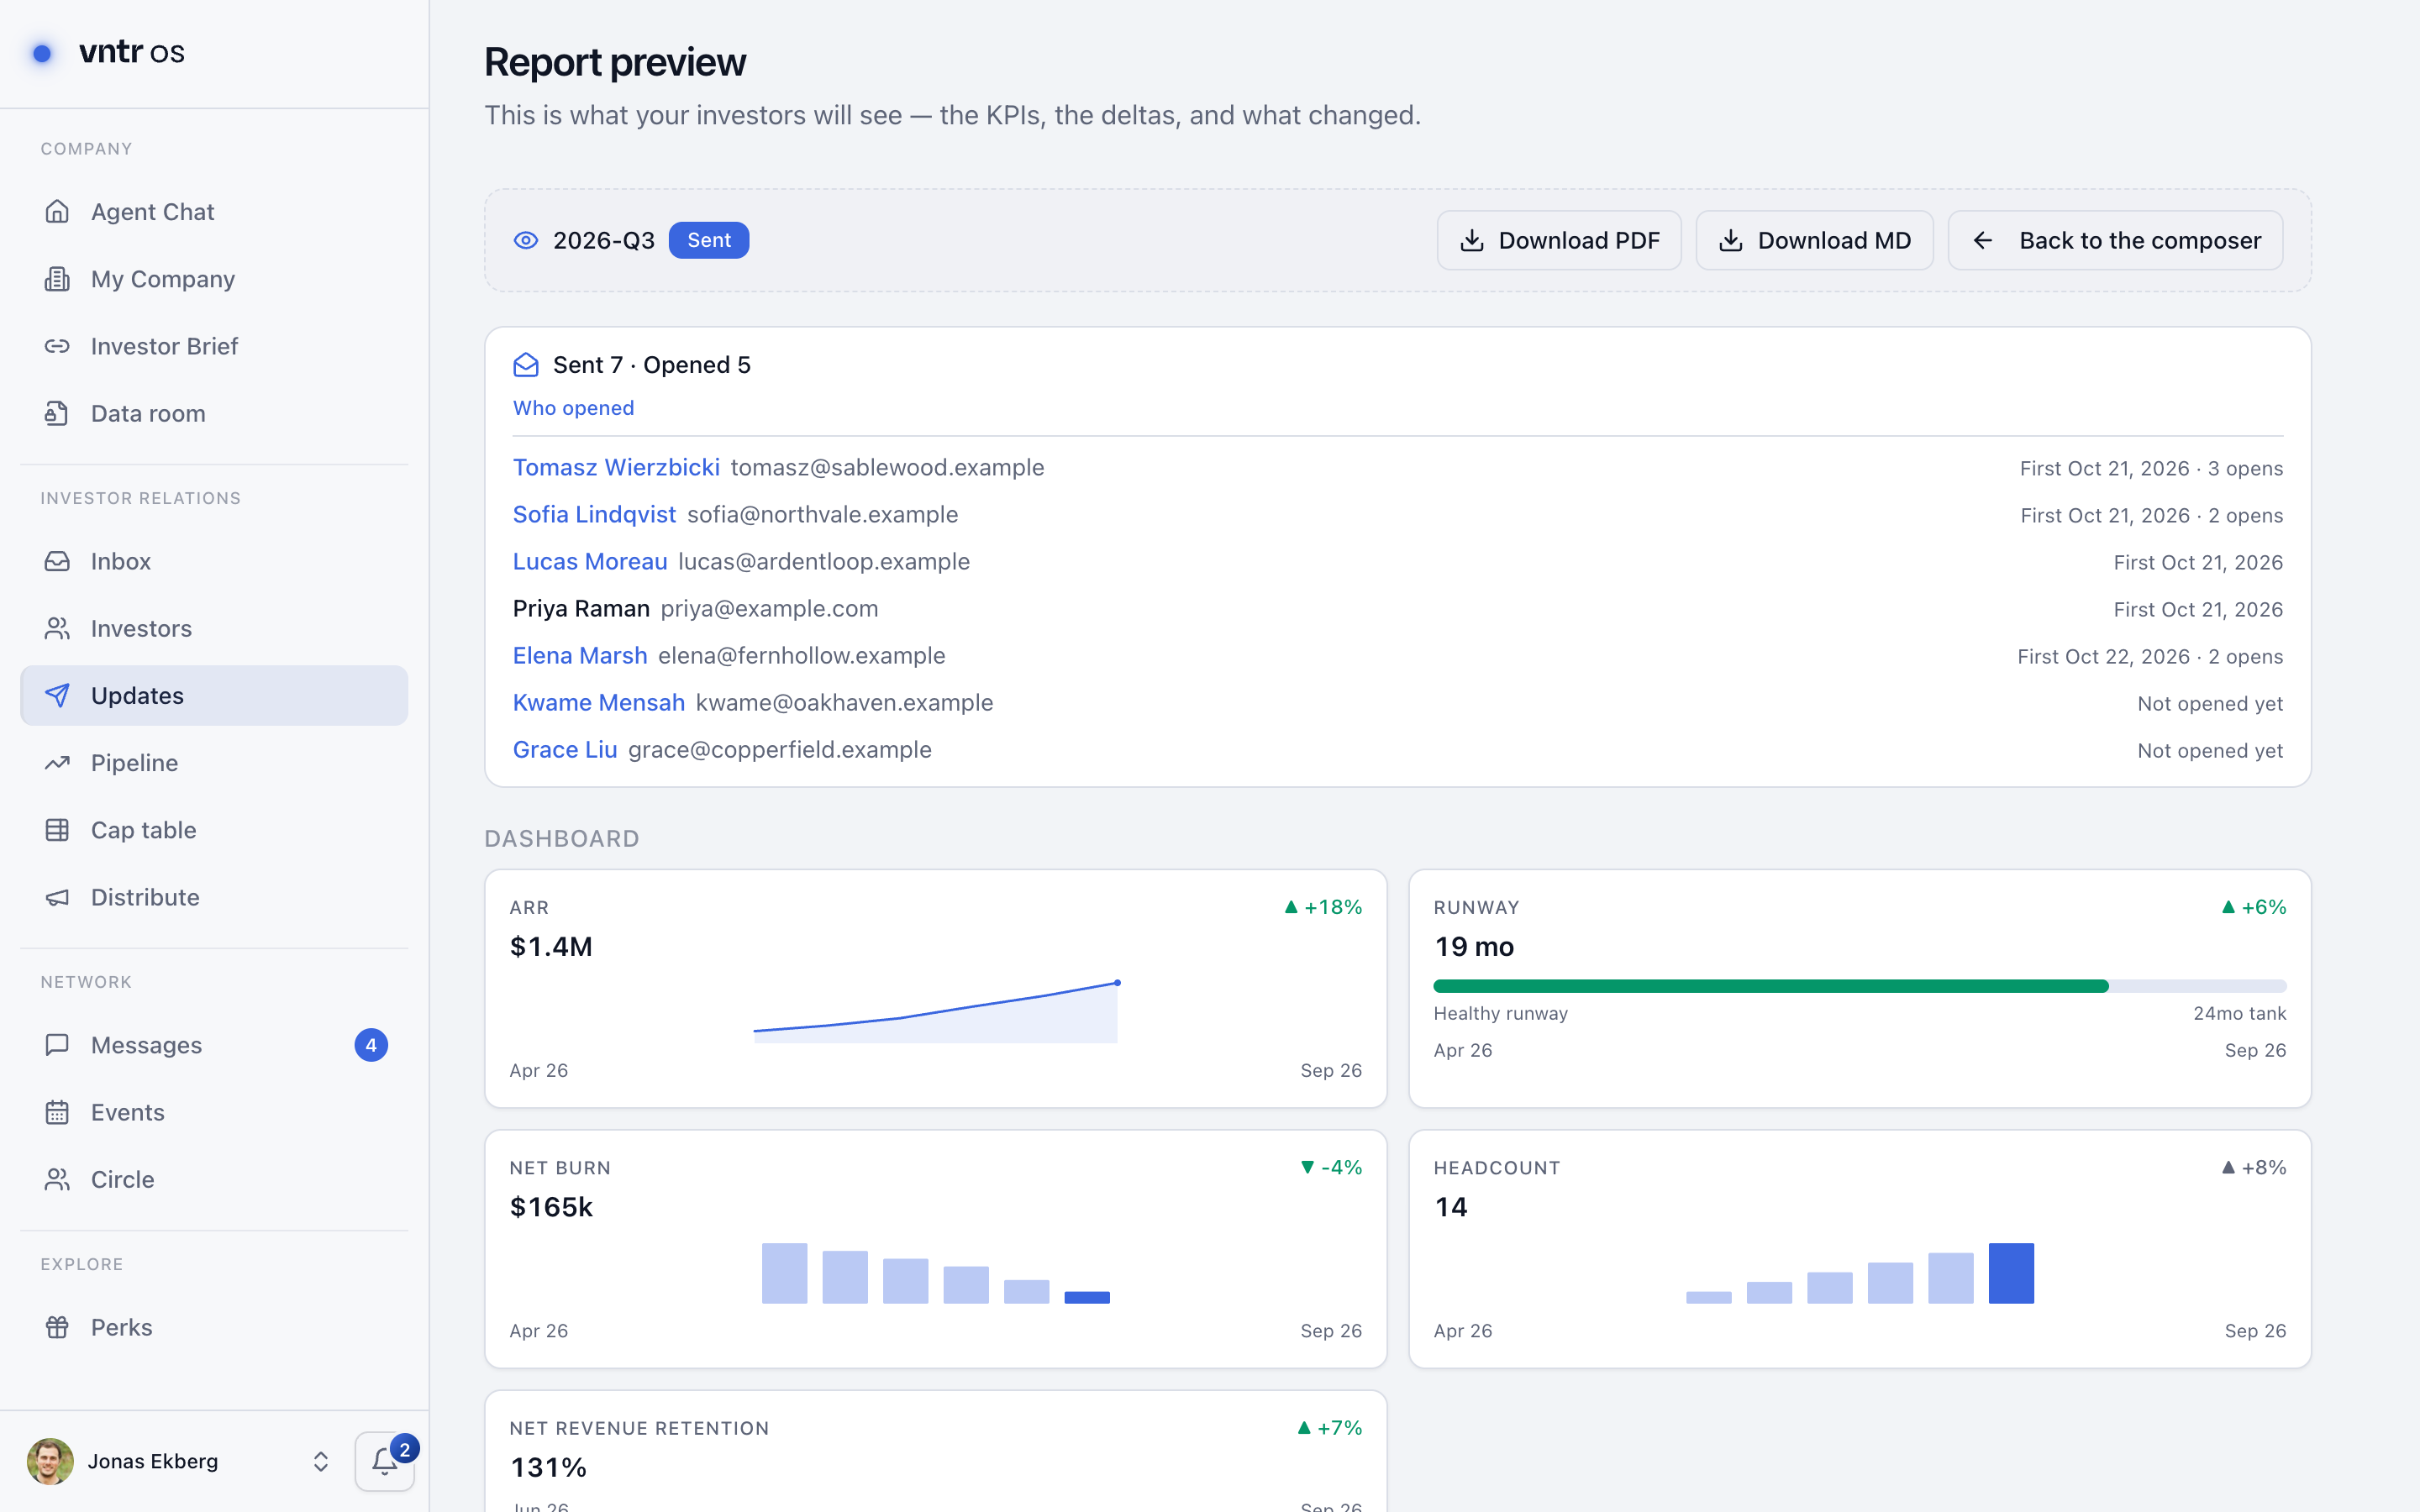The width and height of the screenshot is (2420, 1512).
Task: Open the notifications bell
Action: (x=385, y=1461)
